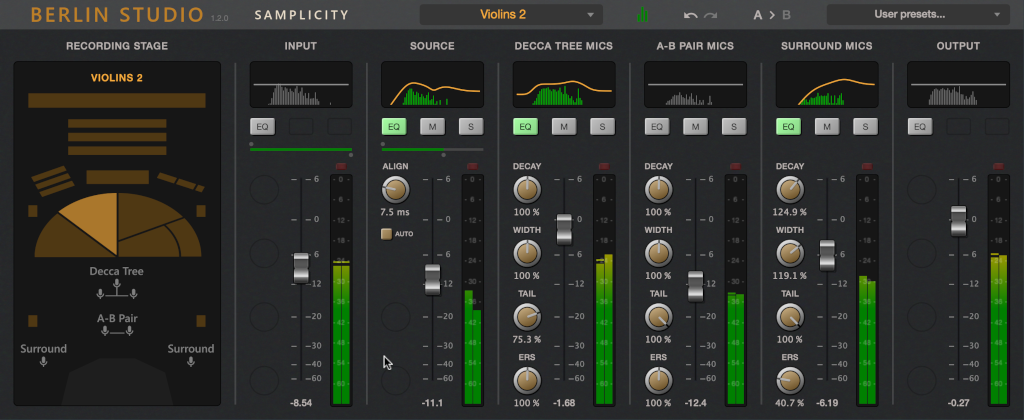Click the green level meter icon
Image resolution: width=1024 pixels, height=420 pixels.
pyautogui.click(x=643, y=14)
